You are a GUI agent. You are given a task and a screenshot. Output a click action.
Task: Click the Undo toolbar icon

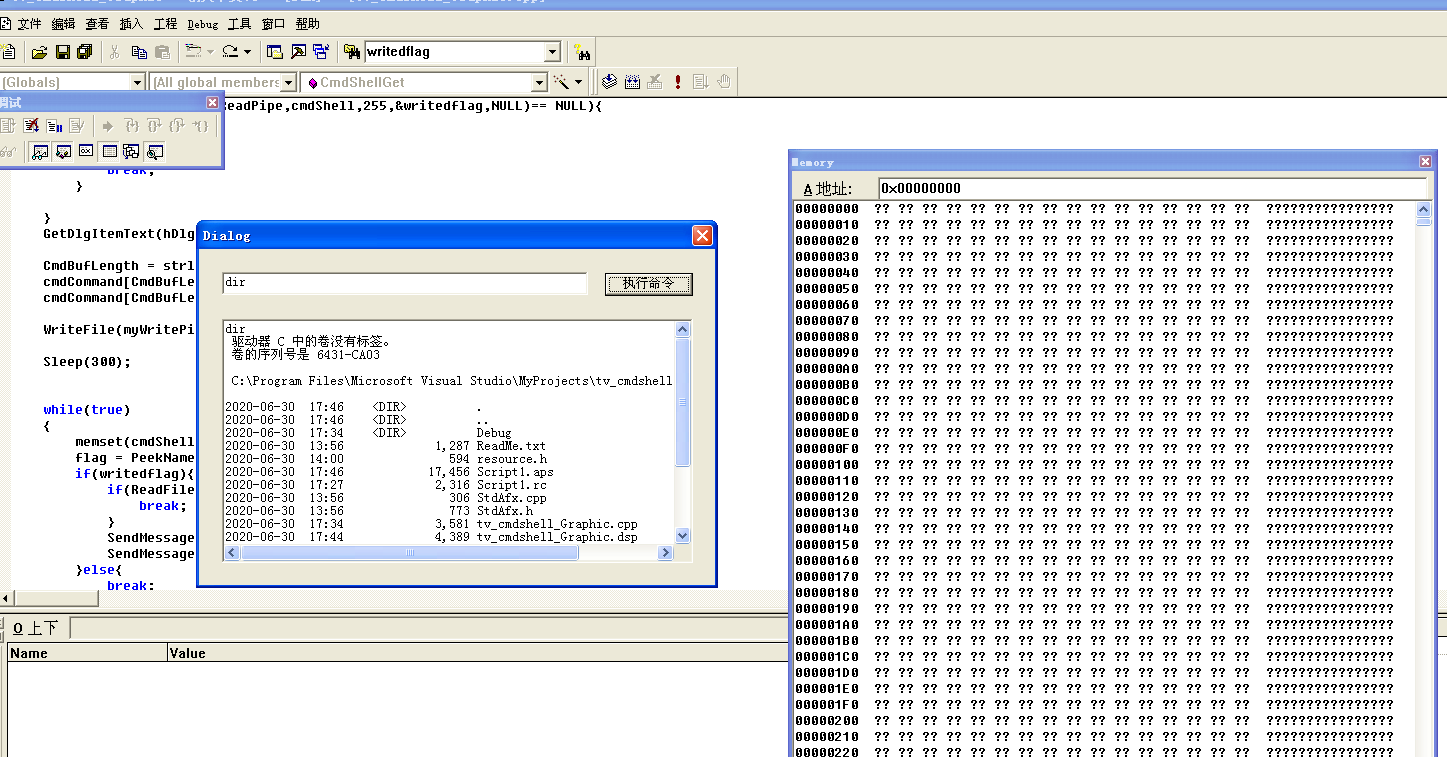[192, 52]
